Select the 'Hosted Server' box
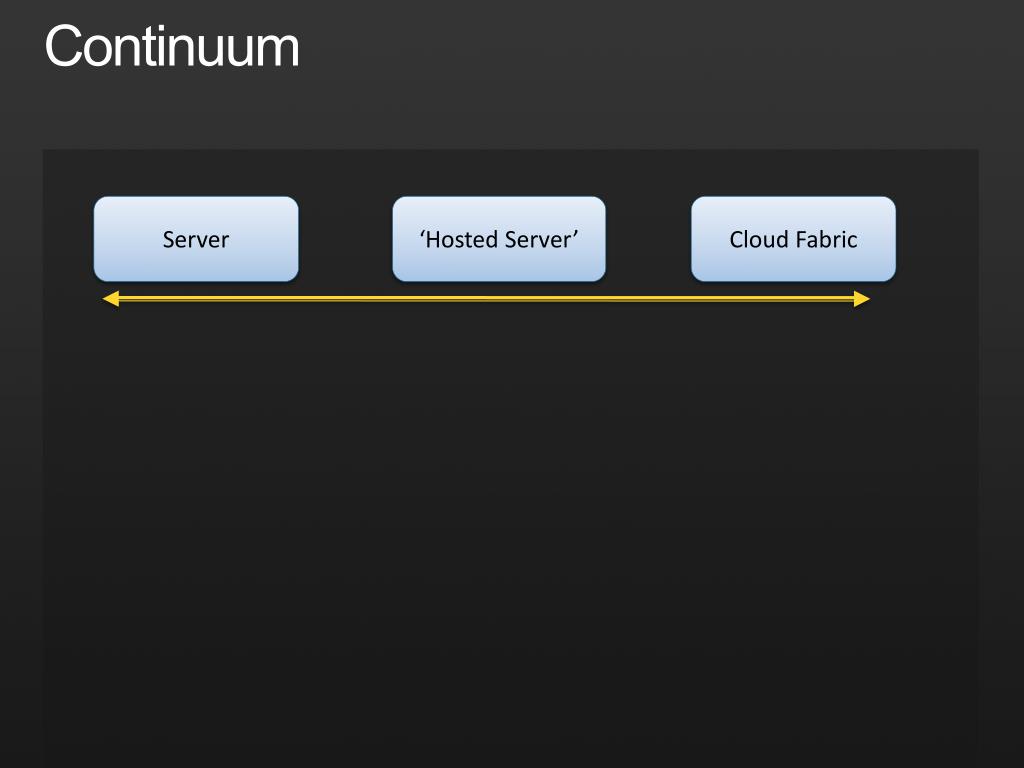The height and width of the screenshot is (768, 1024). (499, 239)
